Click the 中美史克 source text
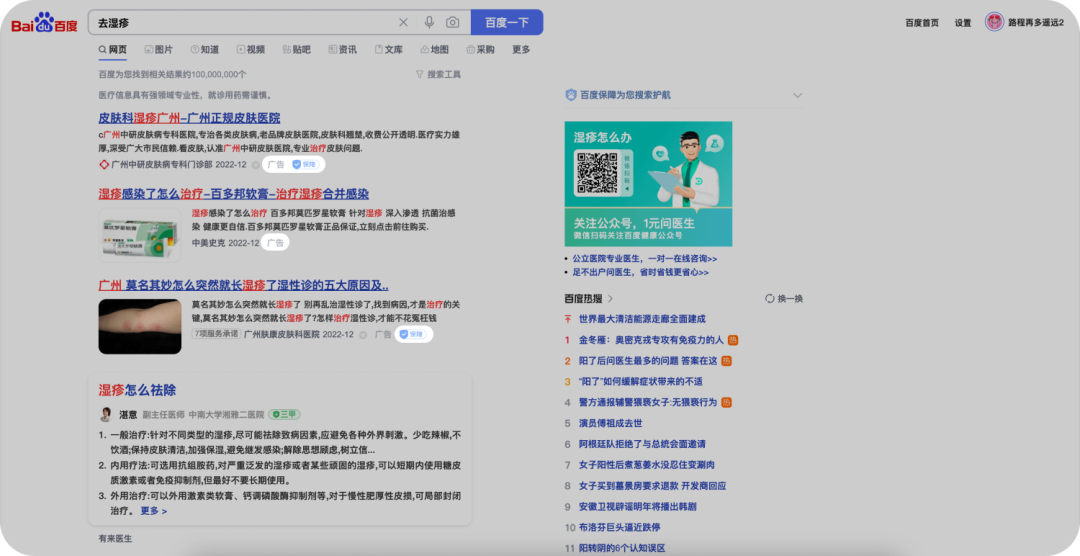The width and height of the screenshot is (1080, 556). click(x=208, y=243)
